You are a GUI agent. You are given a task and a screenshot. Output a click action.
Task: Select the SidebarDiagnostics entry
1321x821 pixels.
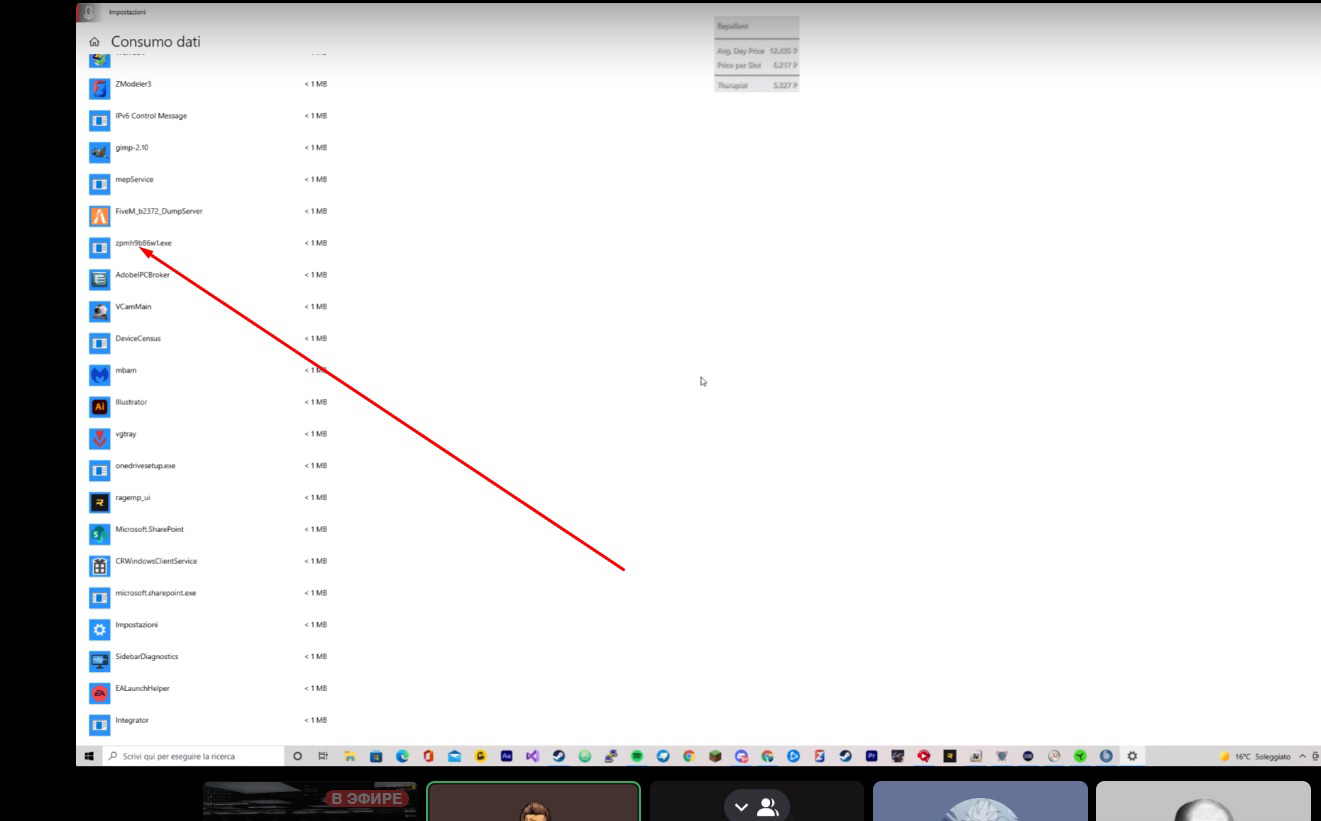pos(146,657)
